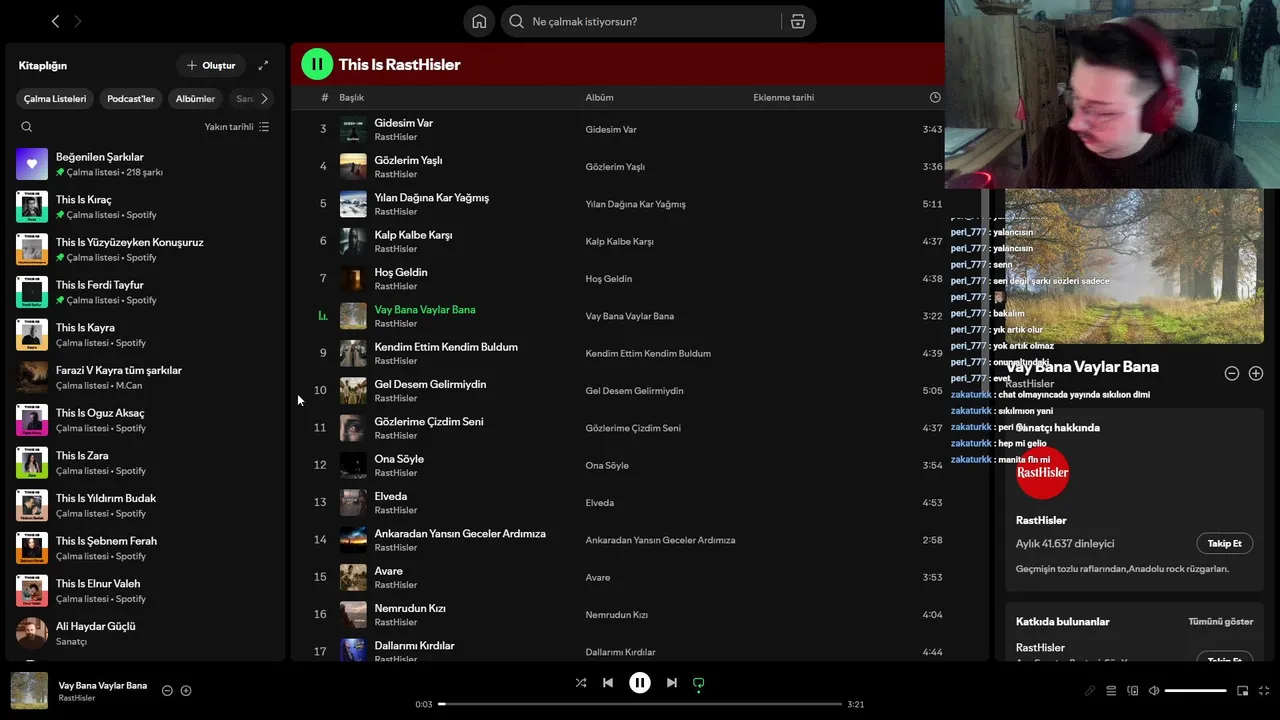Mute the volume speaker icon
The width and height of the screenshot is (1280, 720).
click(x=1154, y=690)
